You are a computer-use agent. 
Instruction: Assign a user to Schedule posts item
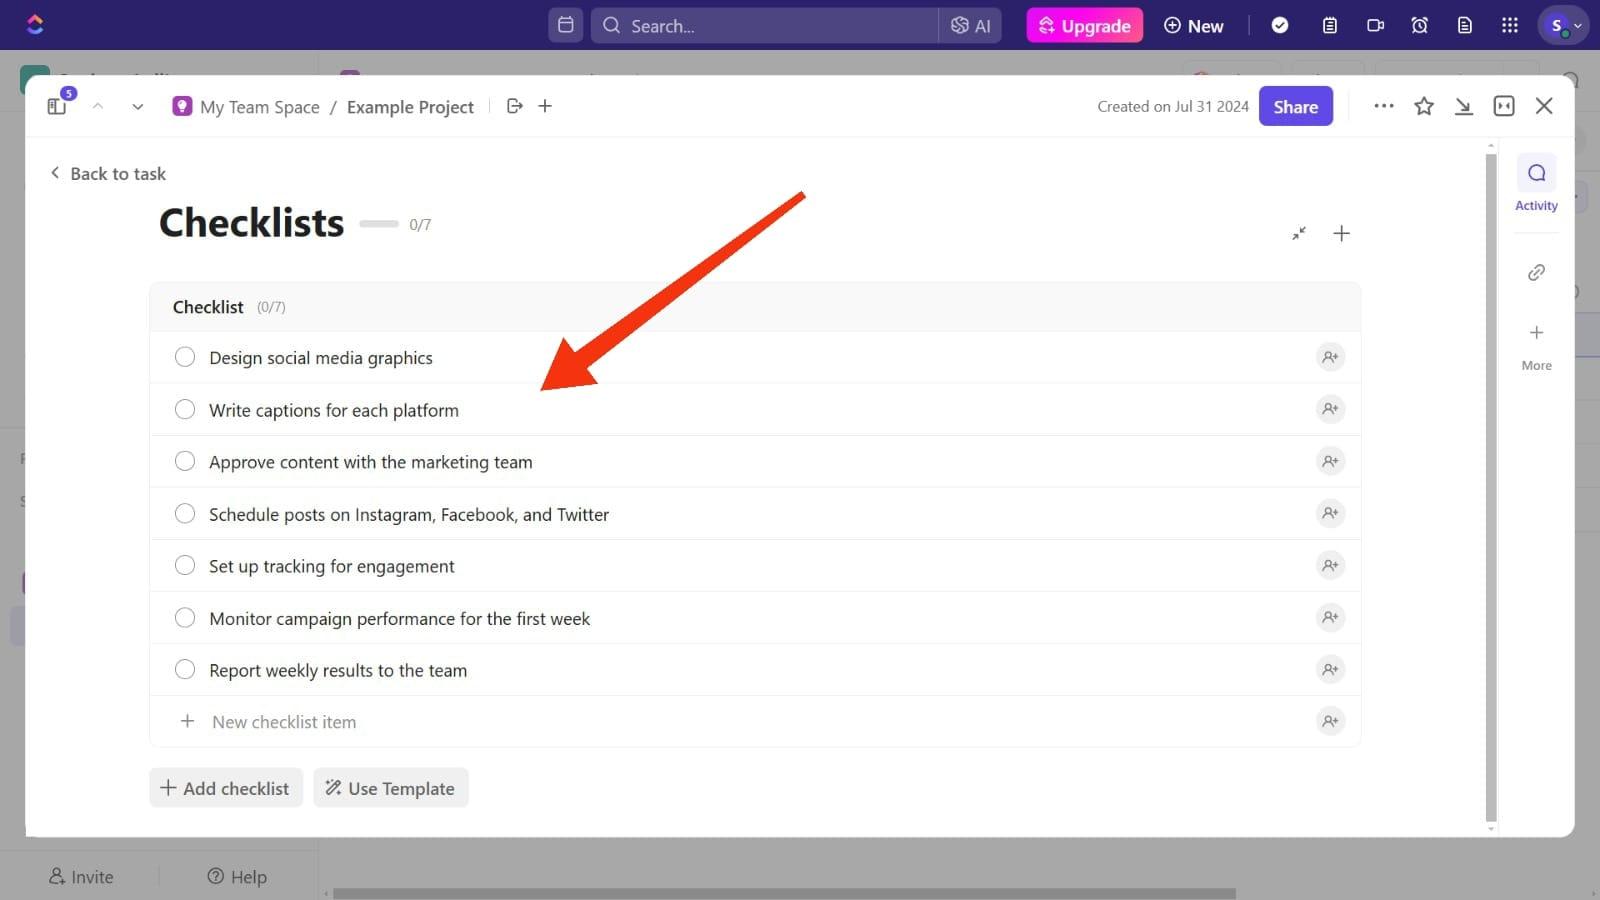[1330, 513]
